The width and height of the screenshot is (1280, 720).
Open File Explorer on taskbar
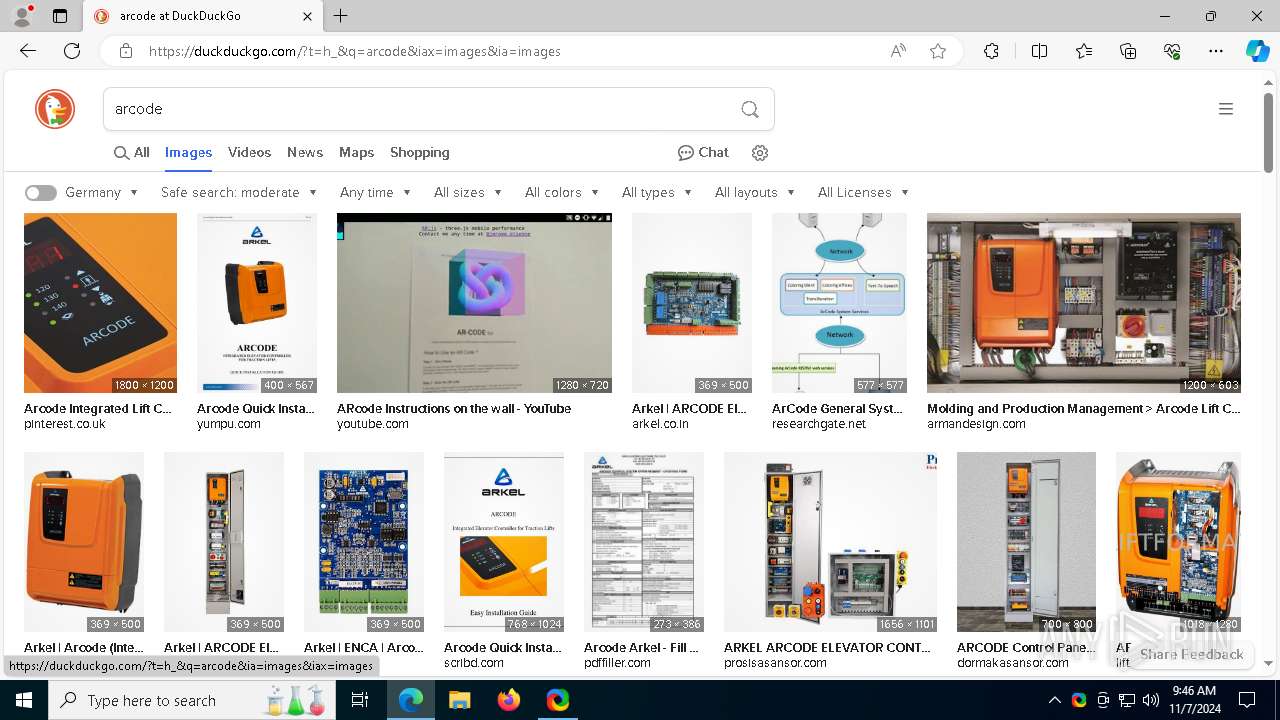click(x=459, y=700)
